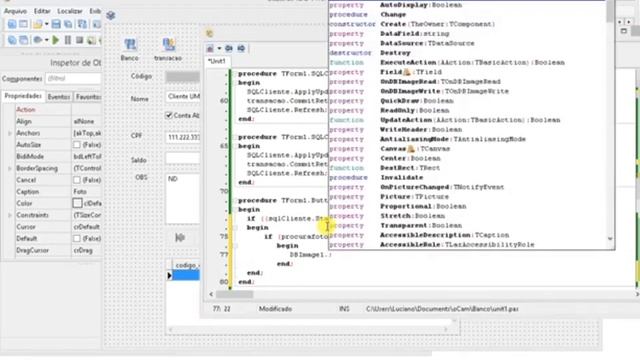Click the Color property clDefault swatch
640x360 pixels.
77,203
